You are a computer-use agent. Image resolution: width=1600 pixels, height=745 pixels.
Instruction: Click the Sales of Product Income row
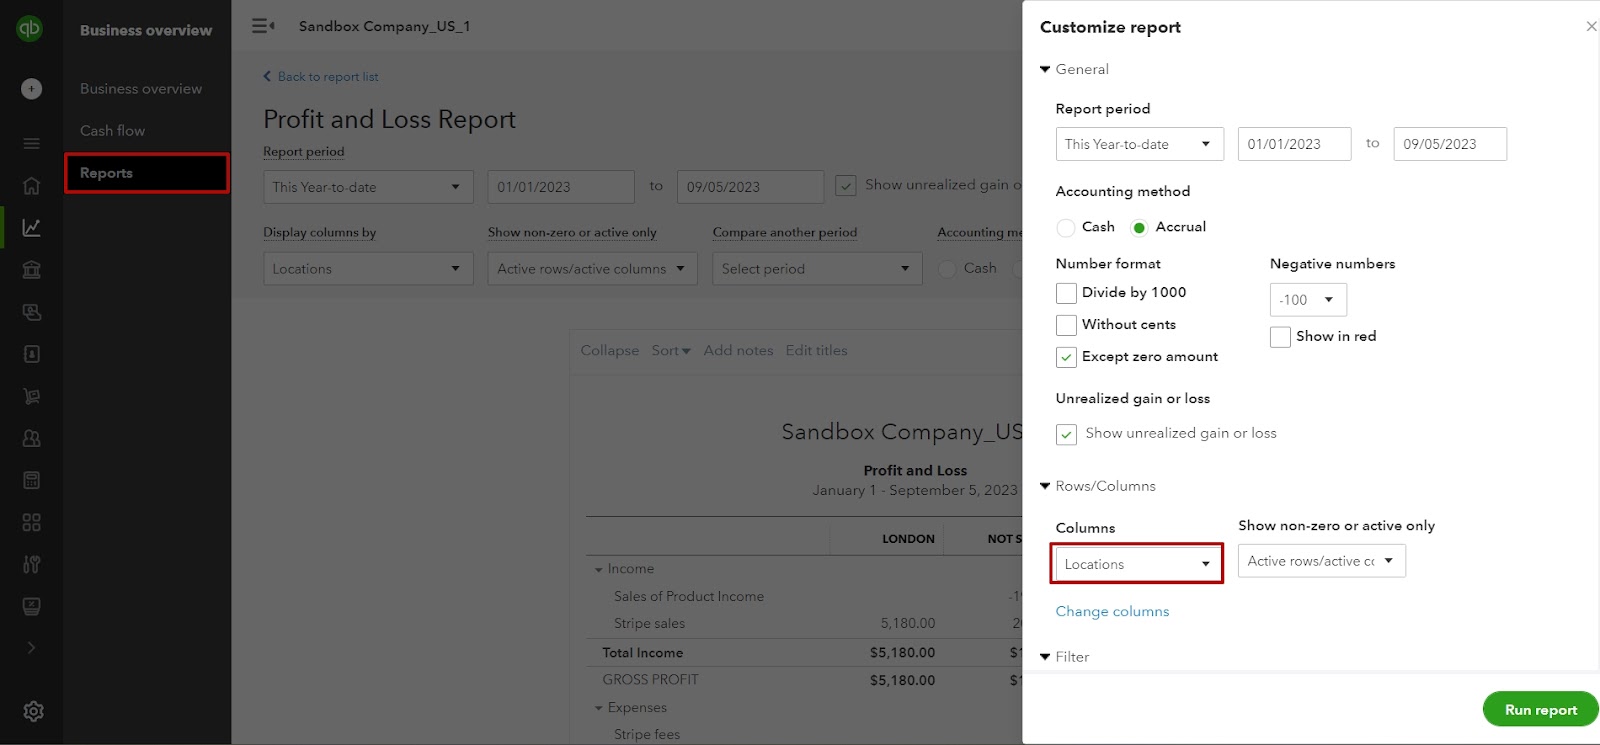pyautogui.click(x=689, y=597)
